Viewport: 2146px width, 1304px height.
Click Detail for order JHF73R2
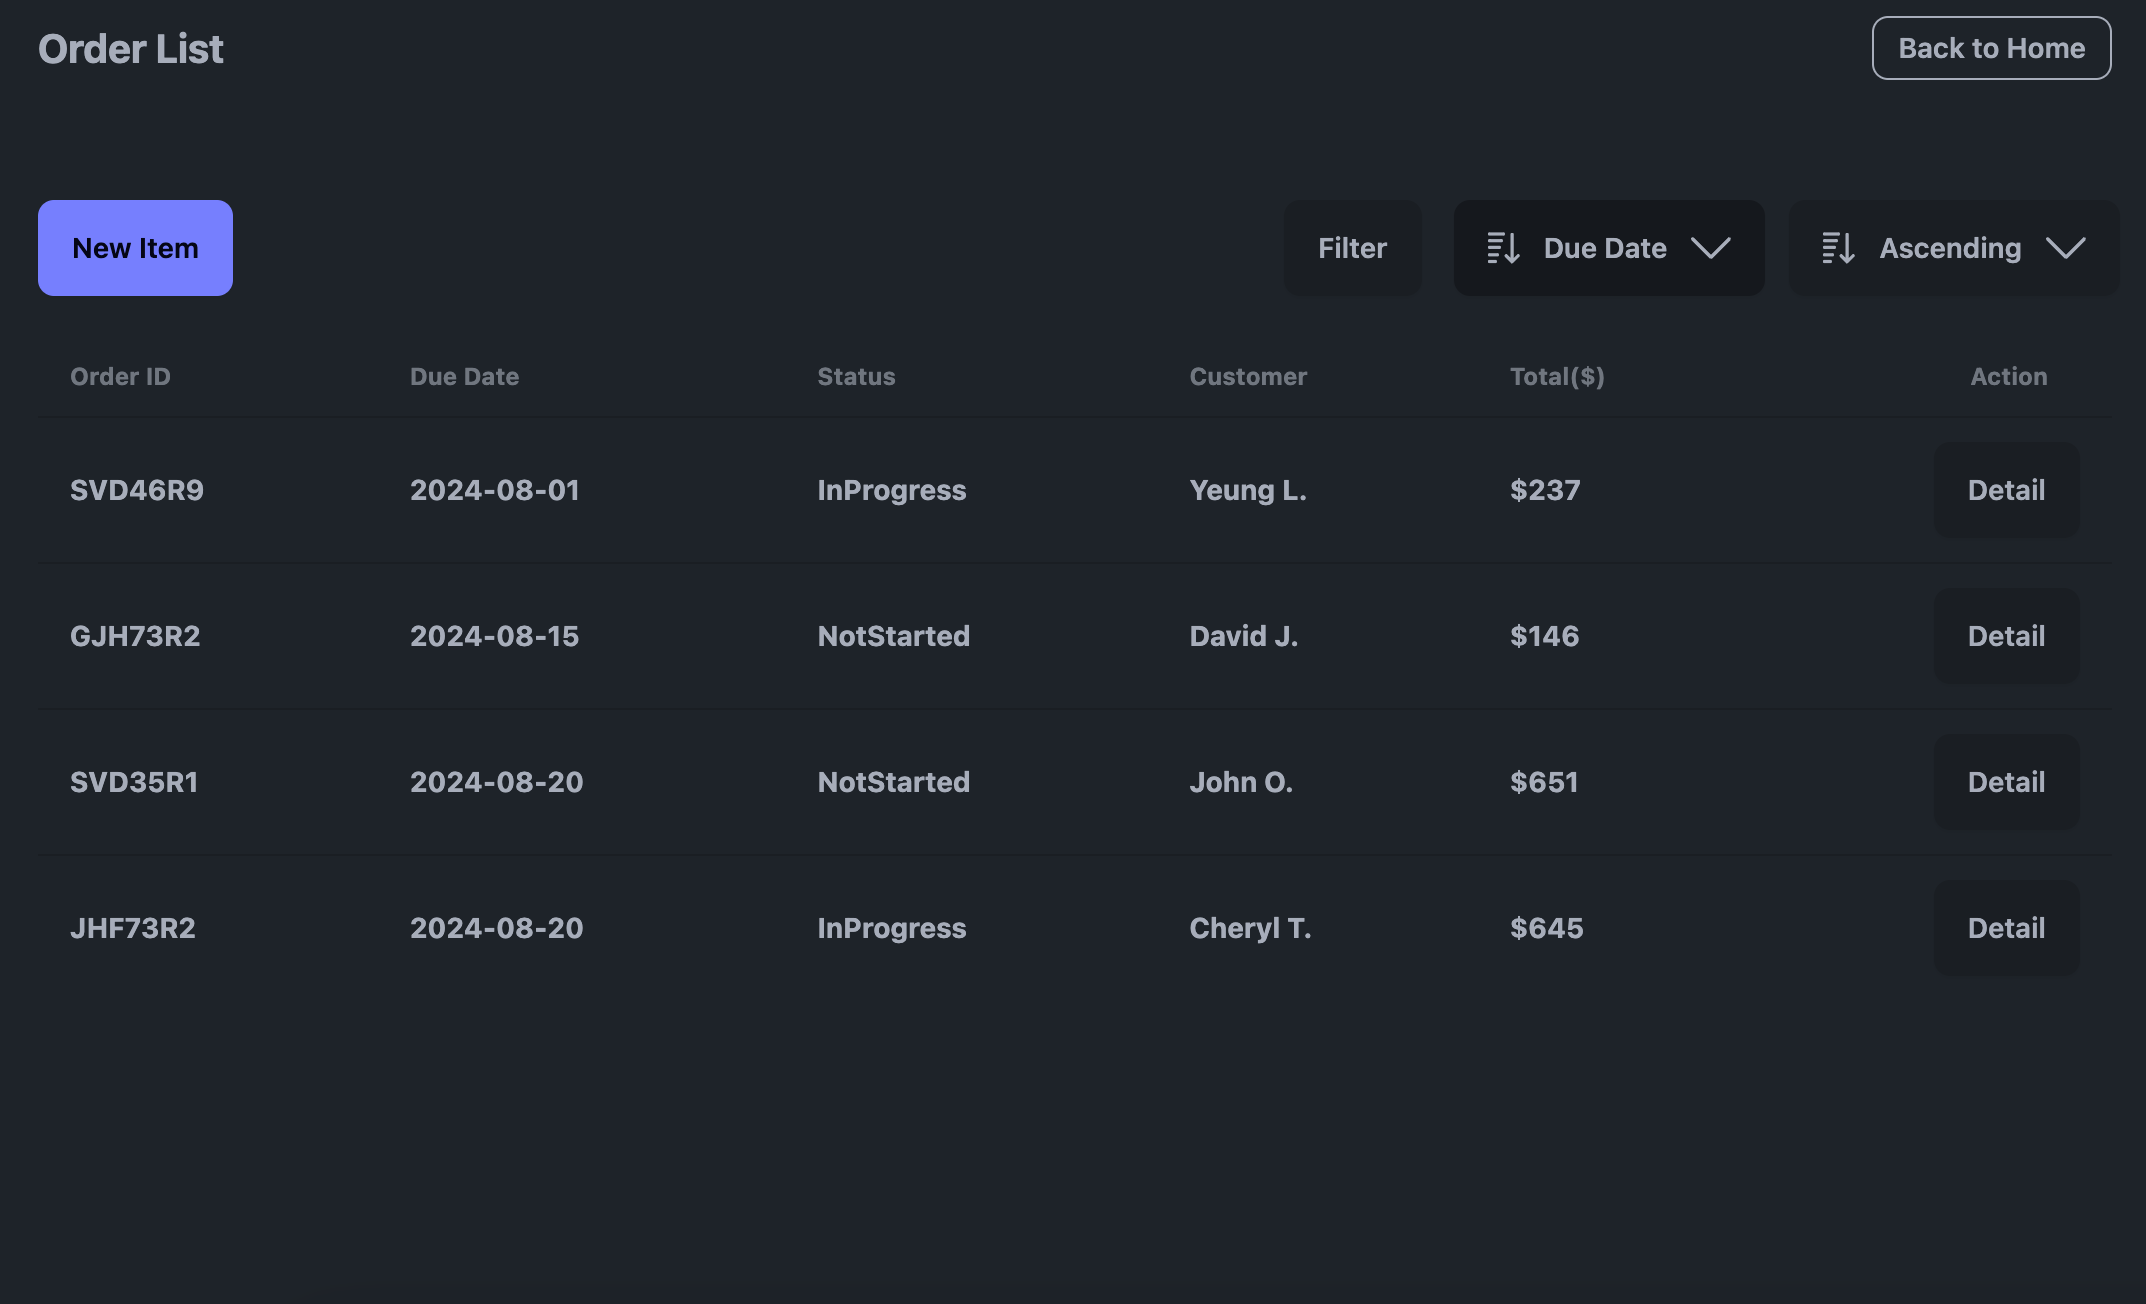click(2005, 928)
